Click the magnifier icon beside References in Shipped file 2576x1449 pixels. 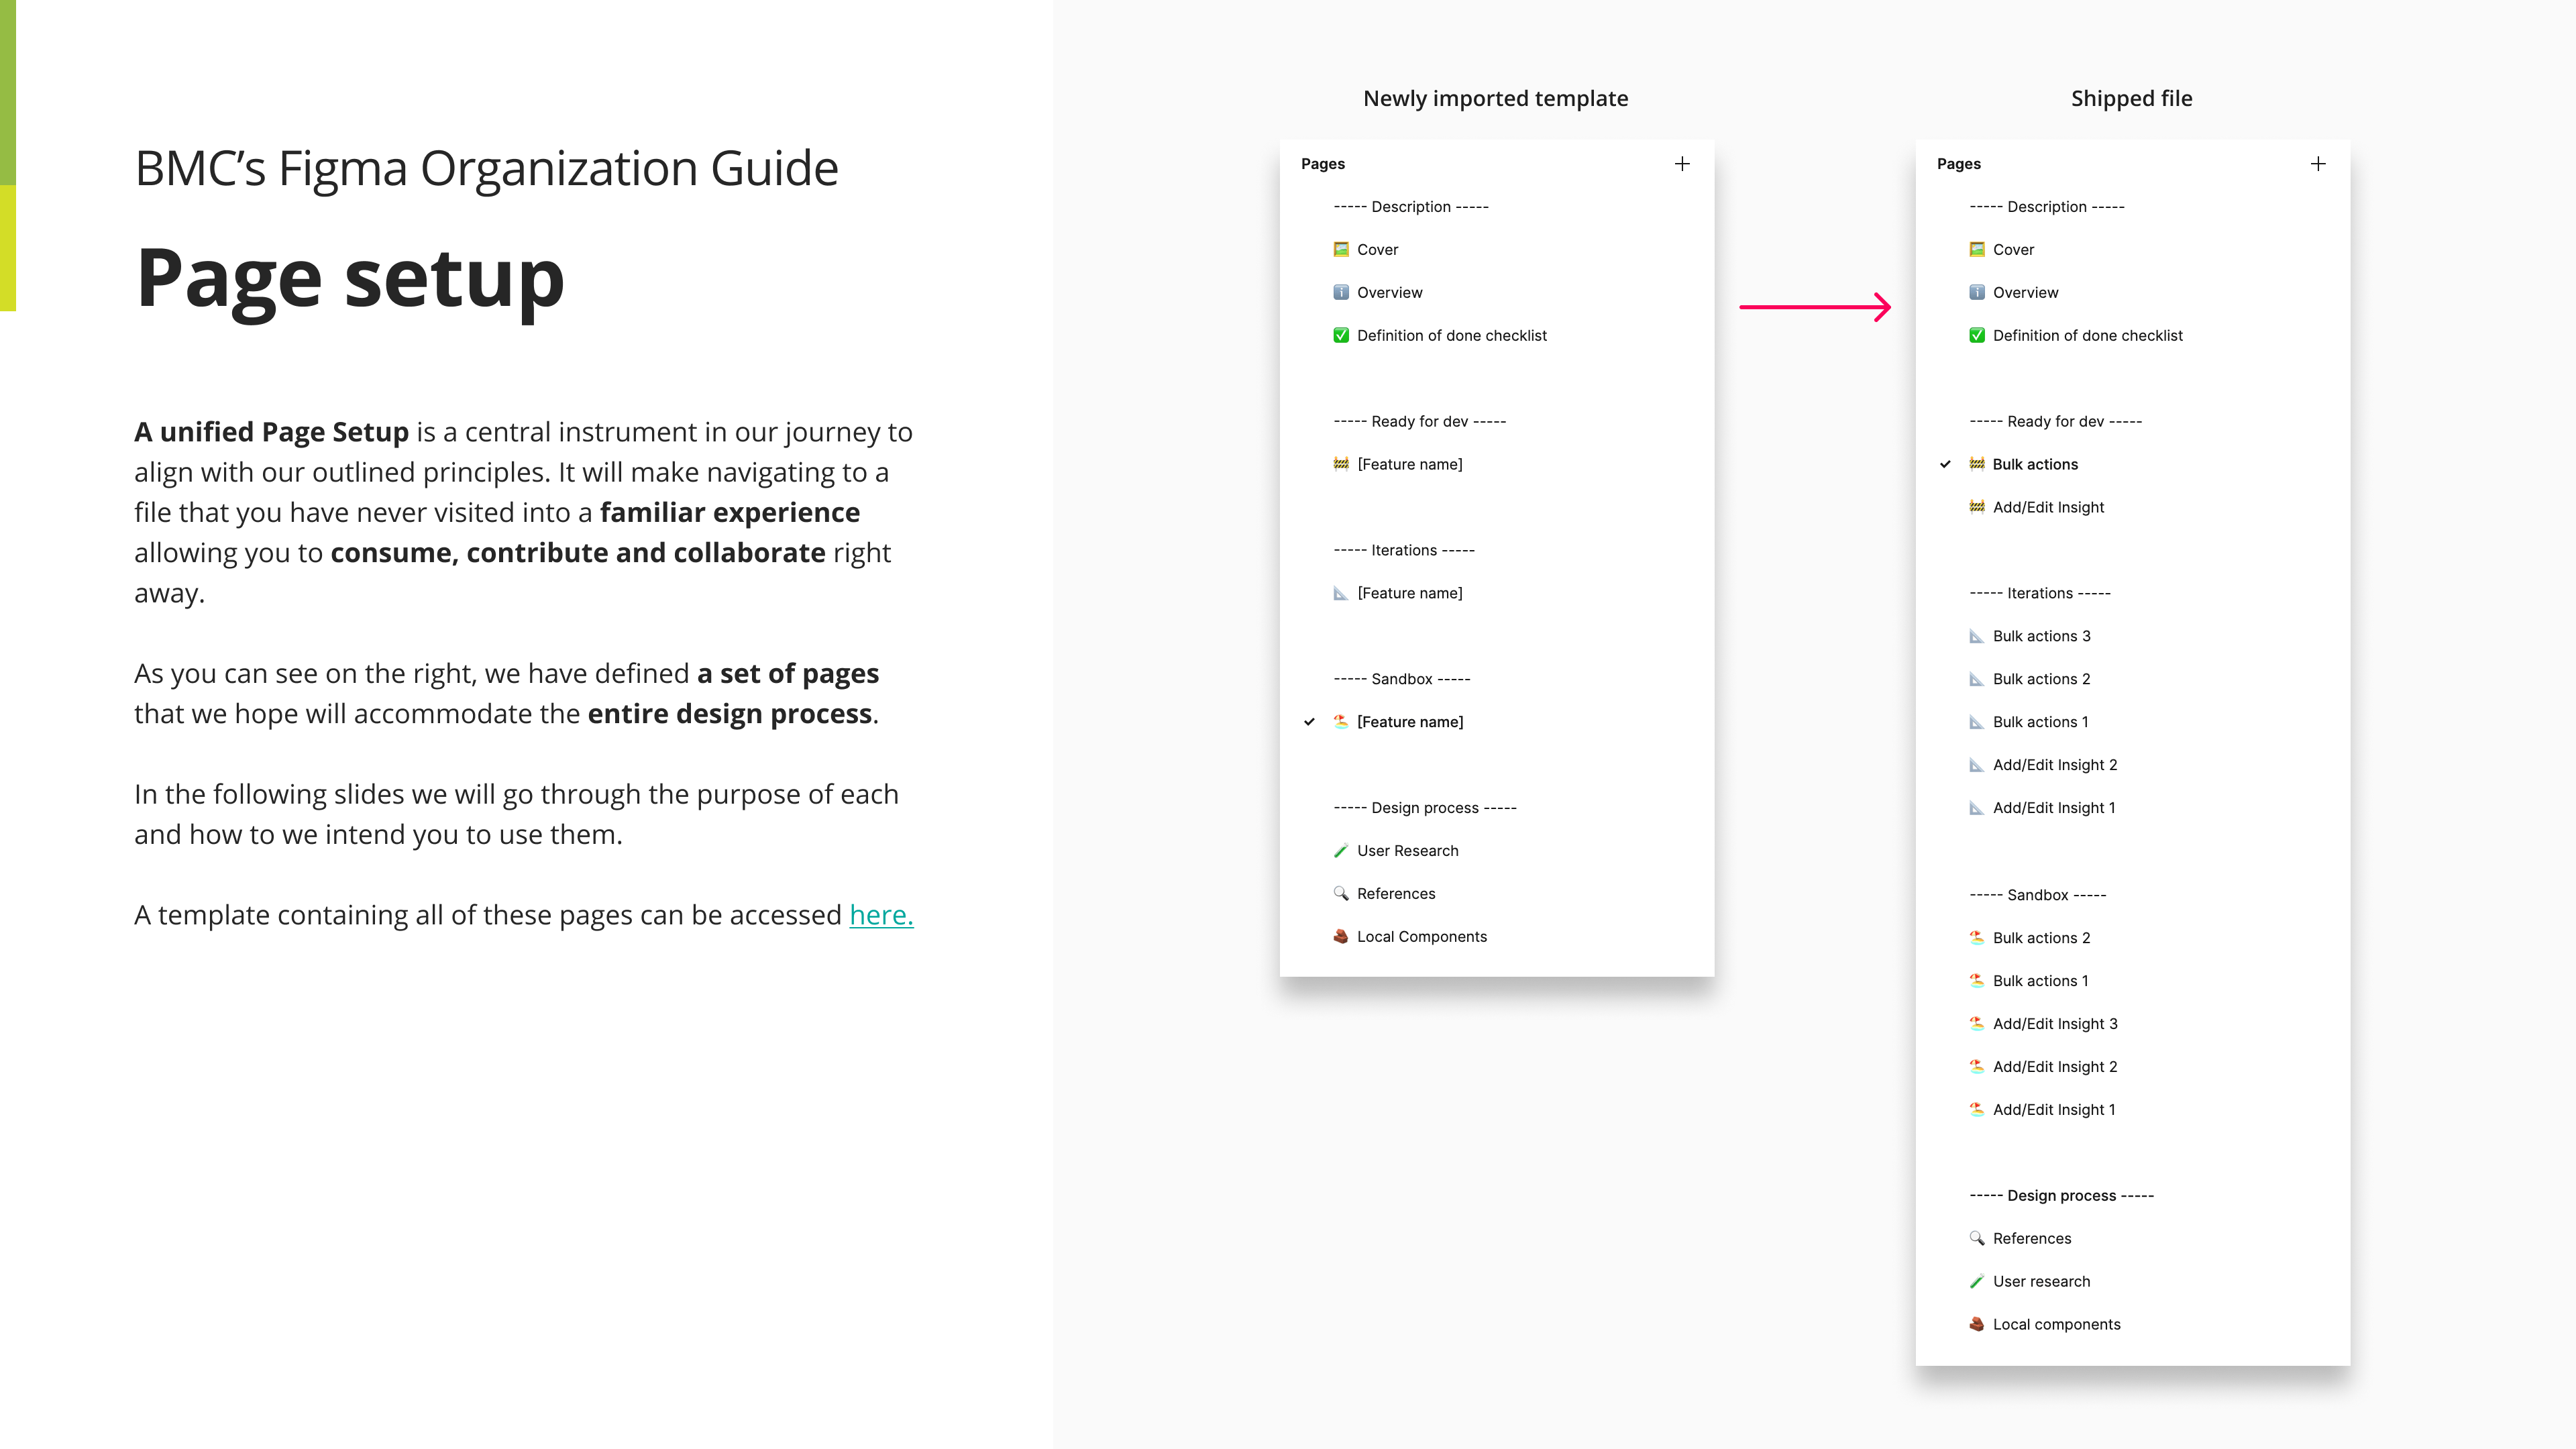pyautogui.click(x=1977, y=1239)
